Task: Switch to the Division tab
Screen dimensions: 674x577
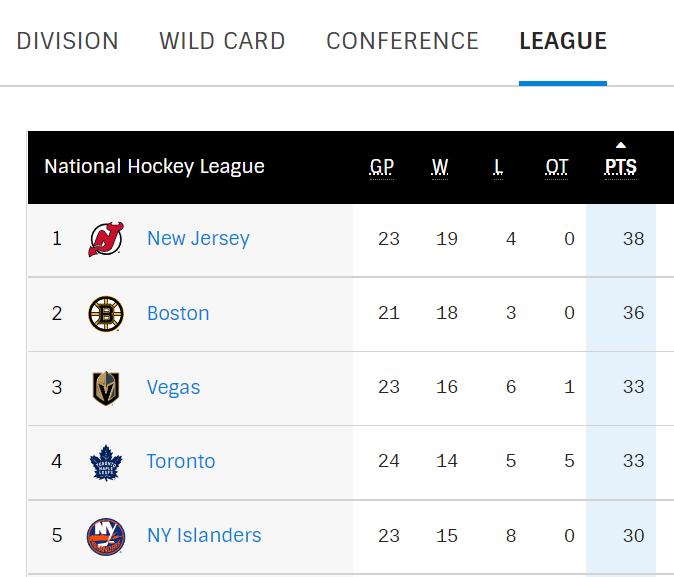Action: 68,41
